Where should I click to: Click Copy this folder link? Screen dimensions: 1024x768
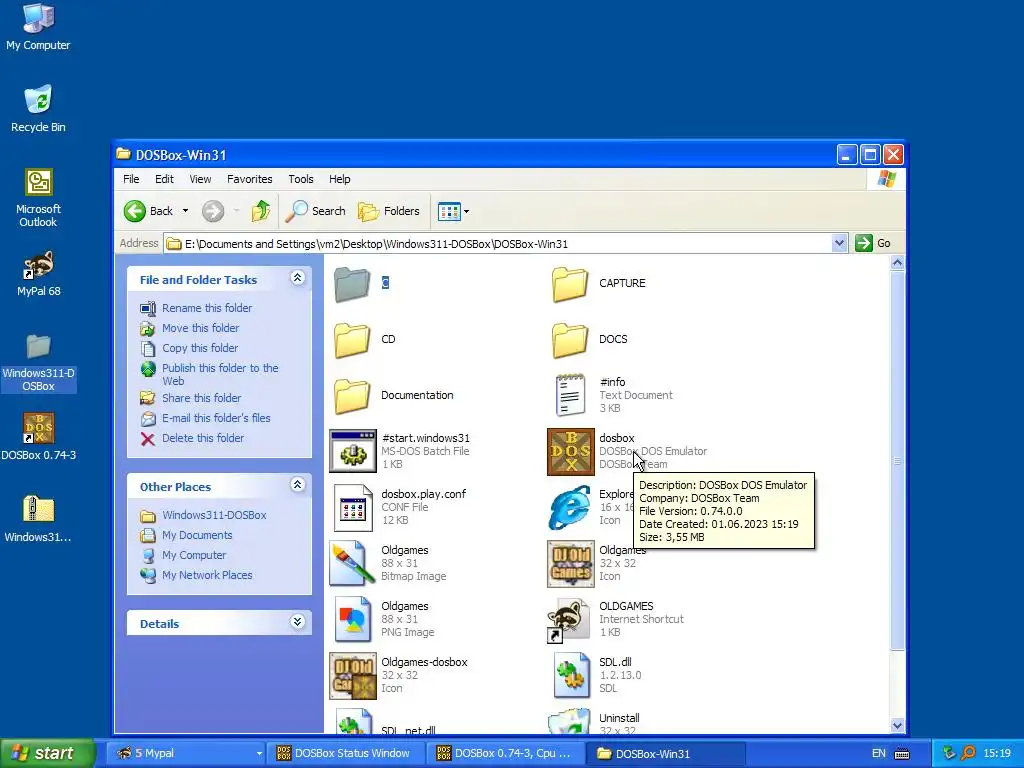point(200,348)
